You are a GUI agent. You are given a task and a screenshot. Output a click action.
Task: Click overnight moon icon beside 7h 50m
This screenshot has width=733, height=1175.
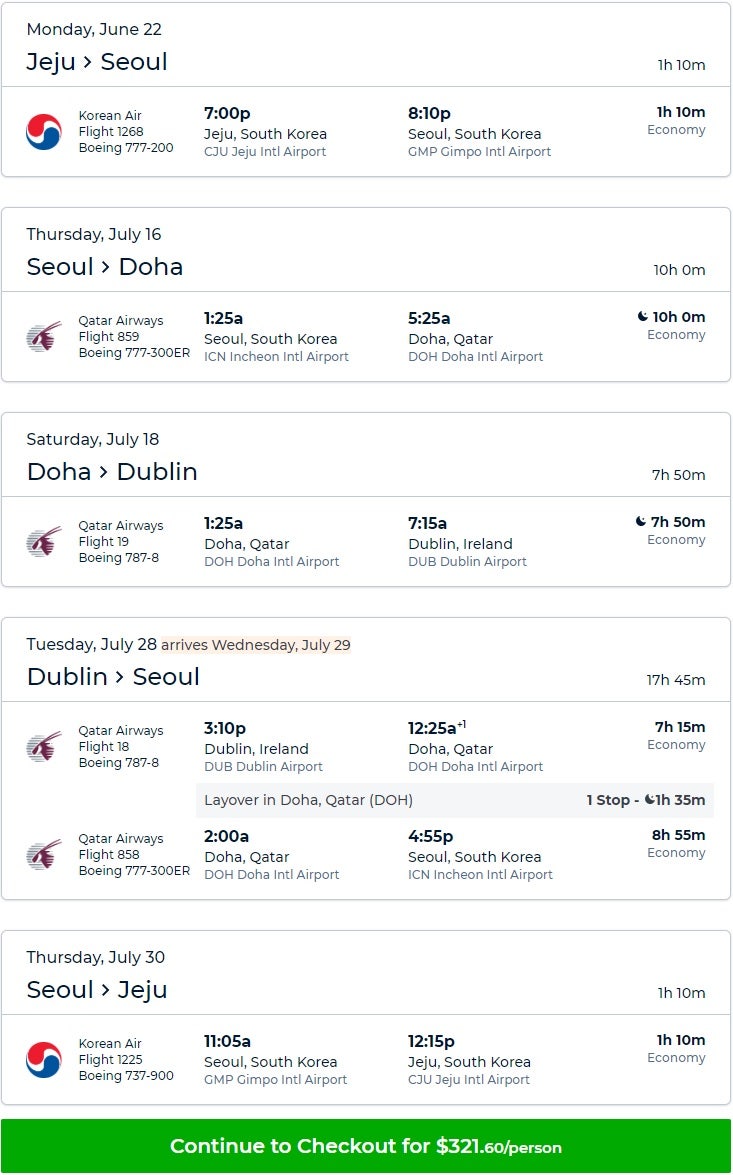click(641, 522)
